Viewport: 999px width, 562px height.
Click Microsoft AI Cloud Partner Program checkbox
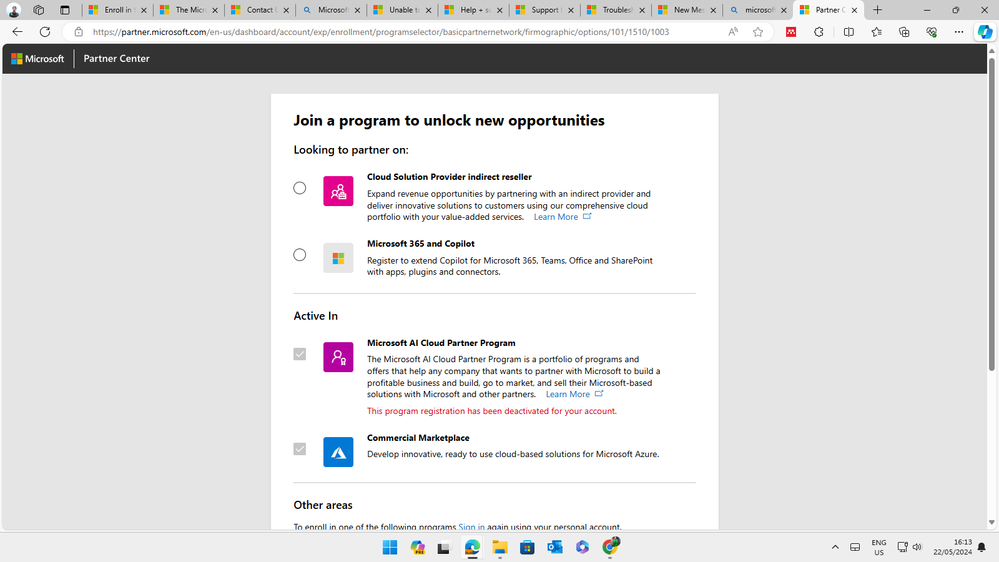(299, 354)
